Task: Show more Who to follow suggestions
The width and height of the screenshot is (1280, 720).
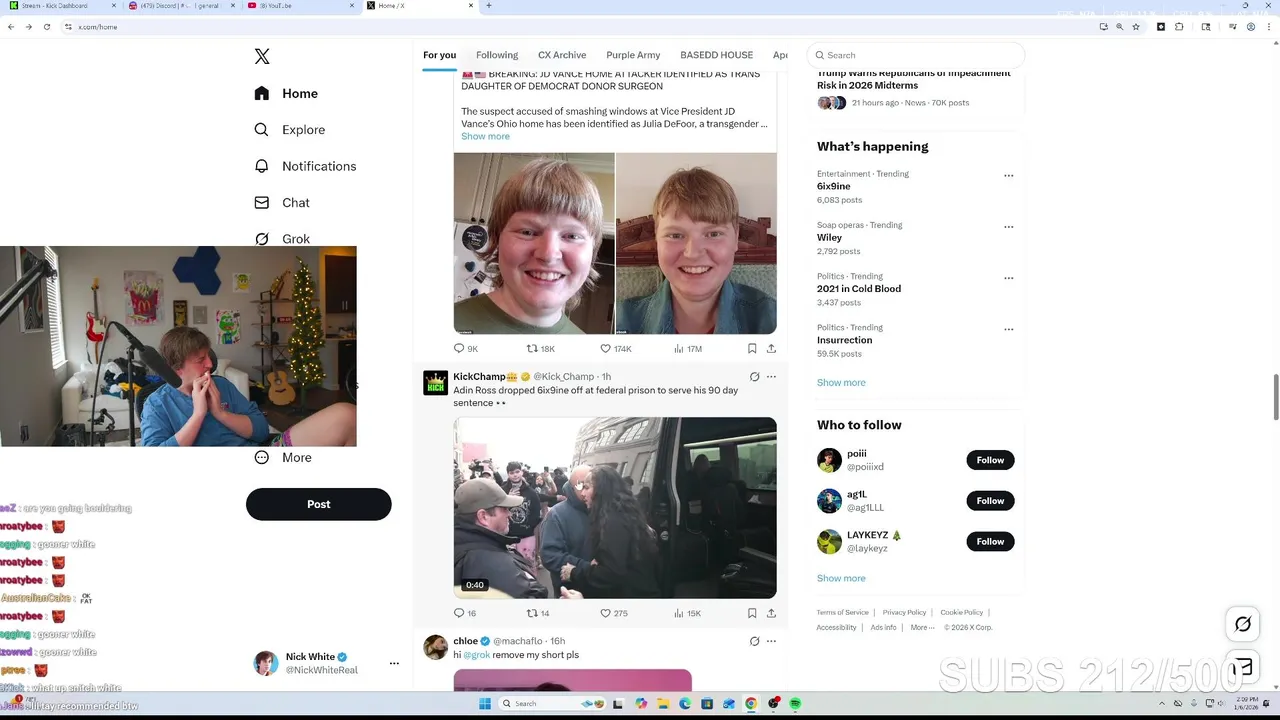Action: pos(841,578)
